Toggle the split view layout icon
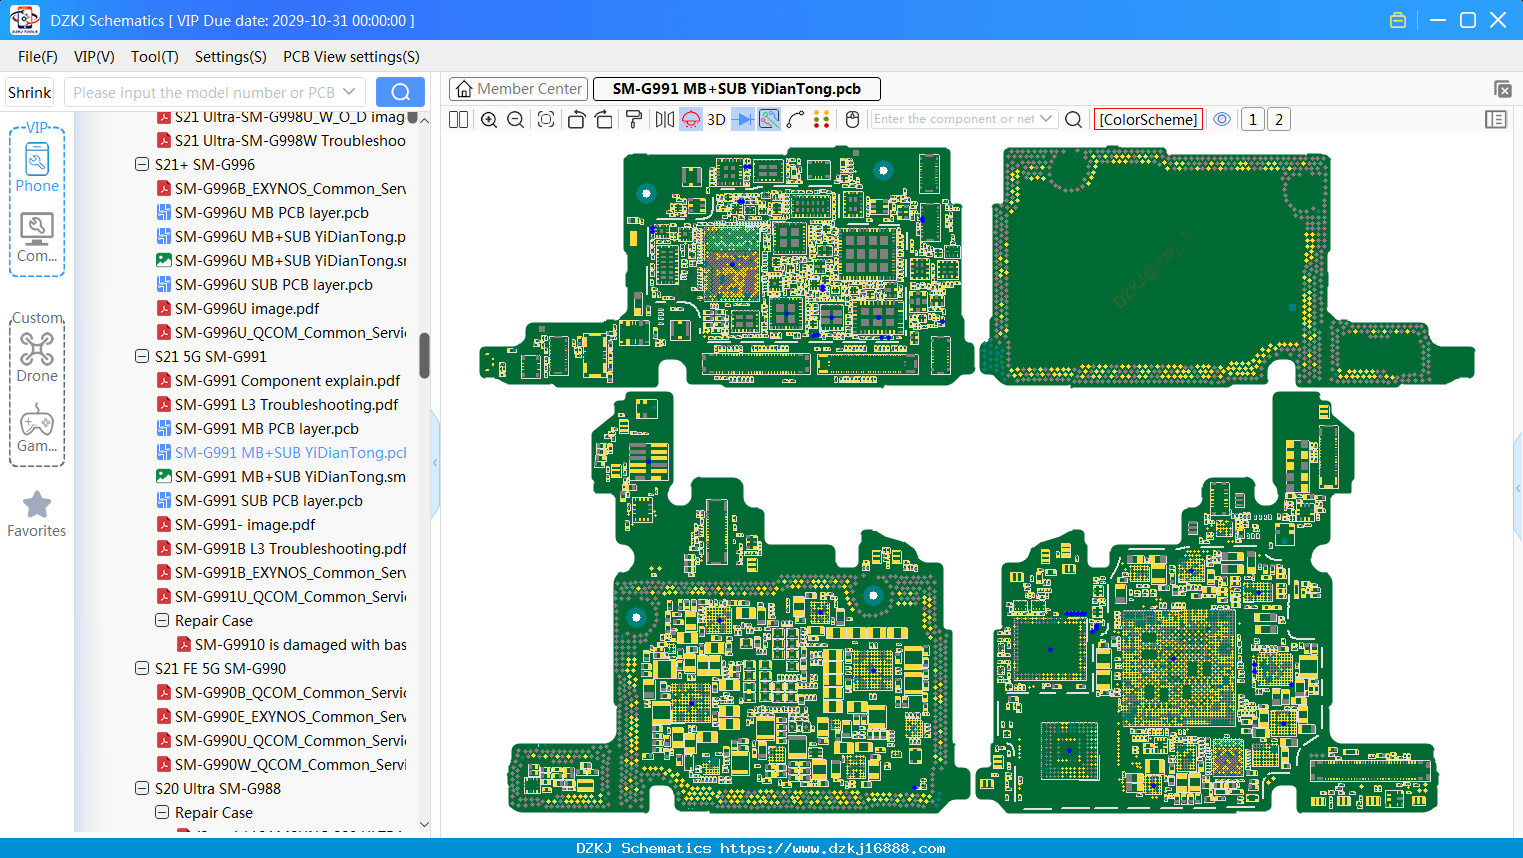The image size is (1523, 858). [458, 120]
